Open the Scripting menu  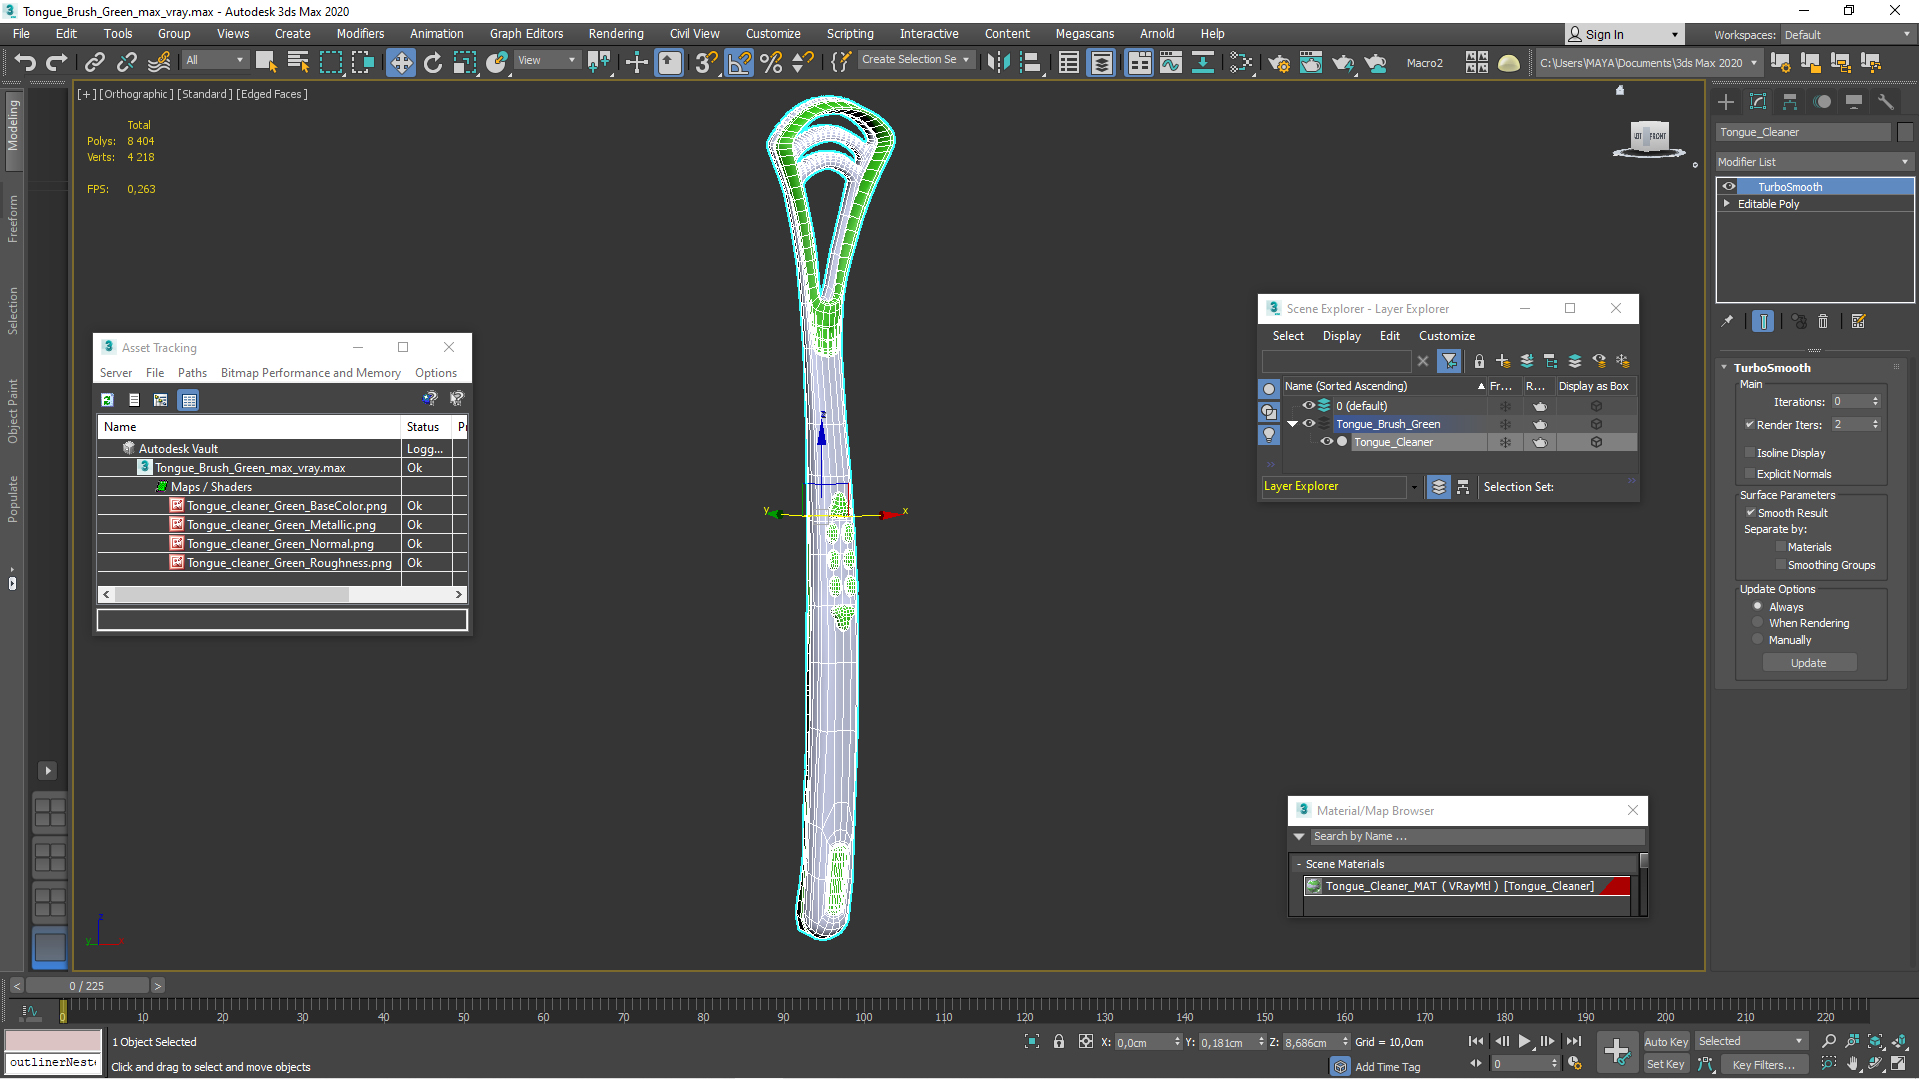click(x=850, y=33)
